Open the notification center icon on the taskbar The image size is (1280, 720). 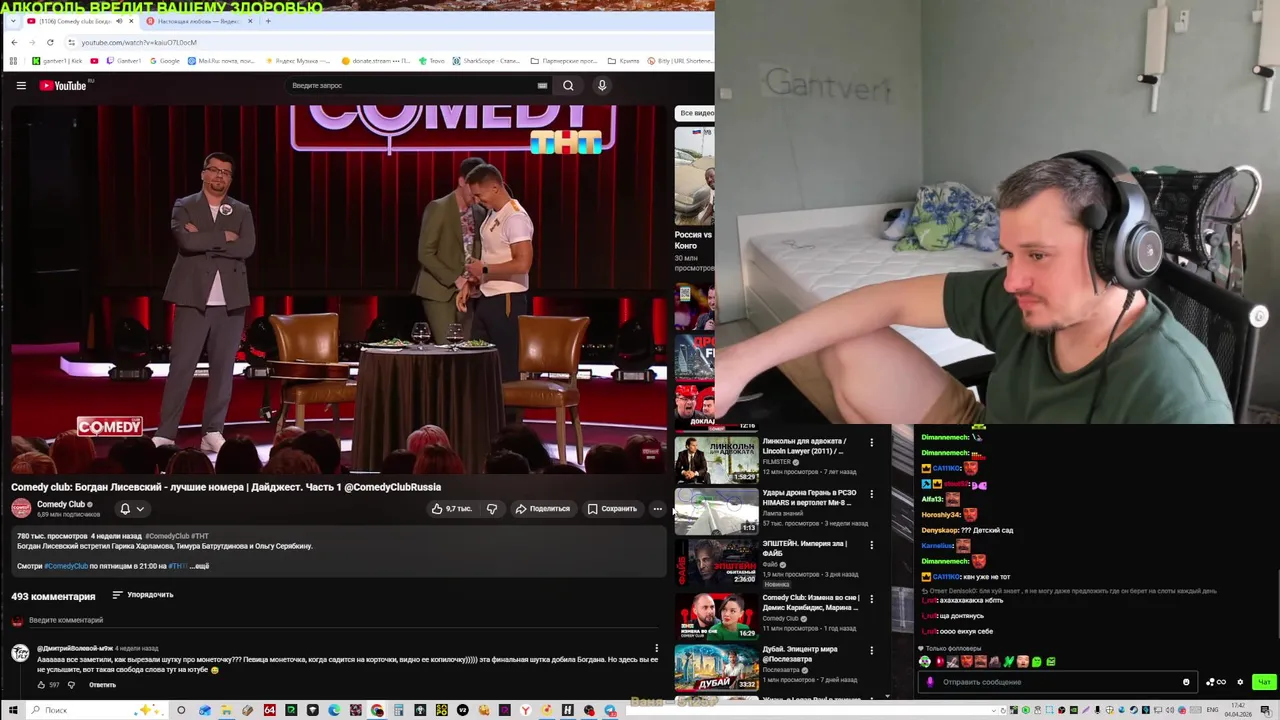(1265, 710)
